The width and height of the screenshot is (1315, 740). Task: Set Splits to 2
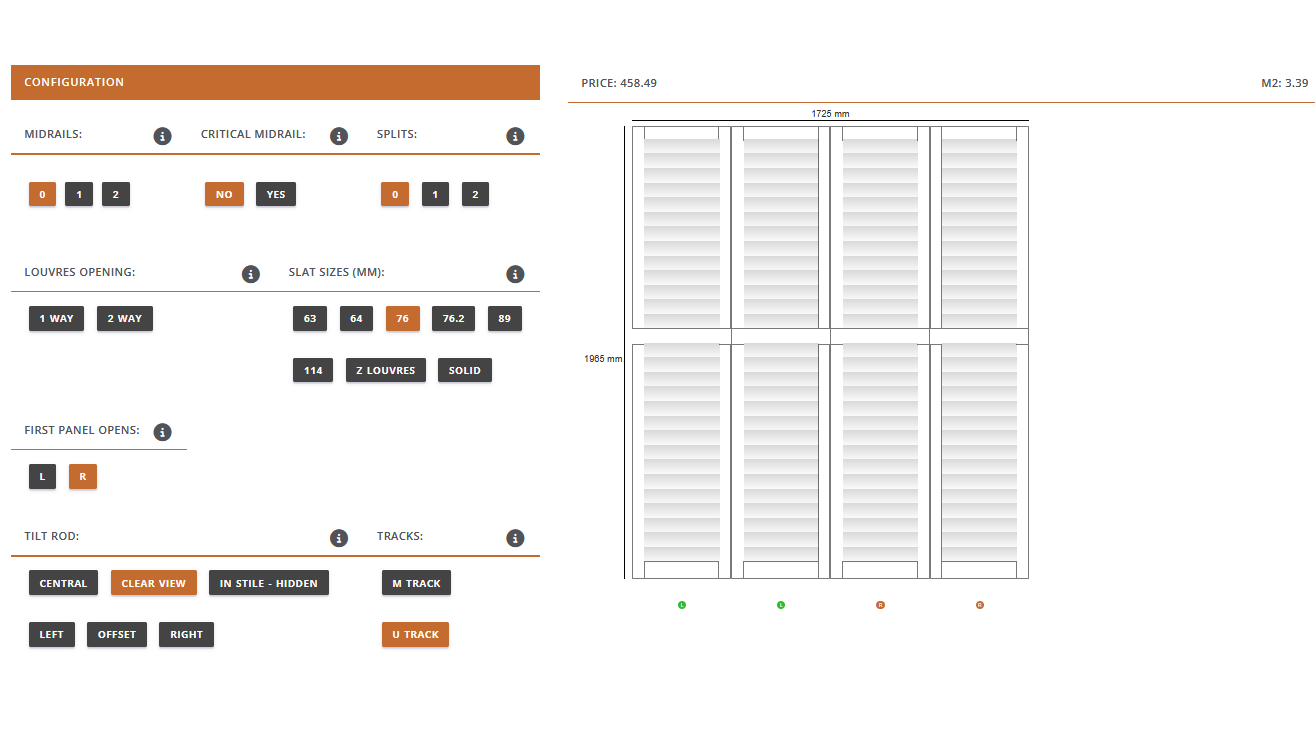click(475, 194)
